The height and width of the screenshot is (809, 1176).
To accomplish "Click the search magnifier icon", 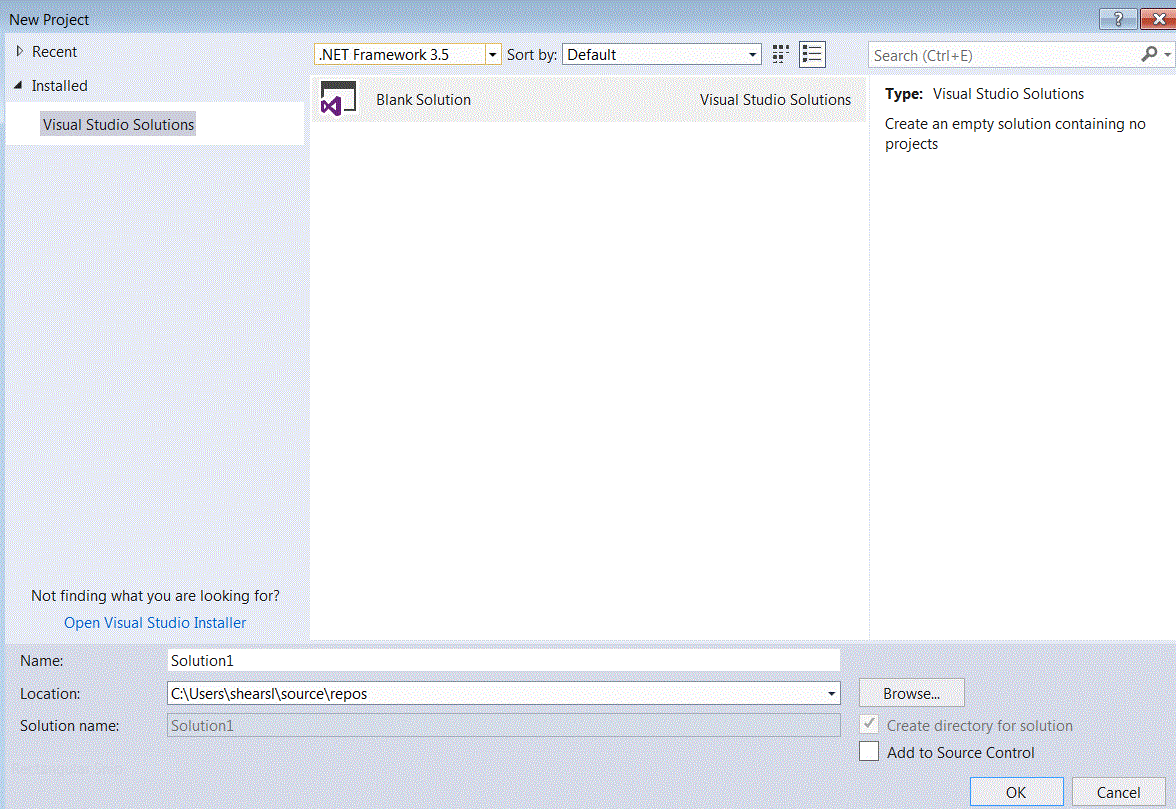I will (1149, 55).
